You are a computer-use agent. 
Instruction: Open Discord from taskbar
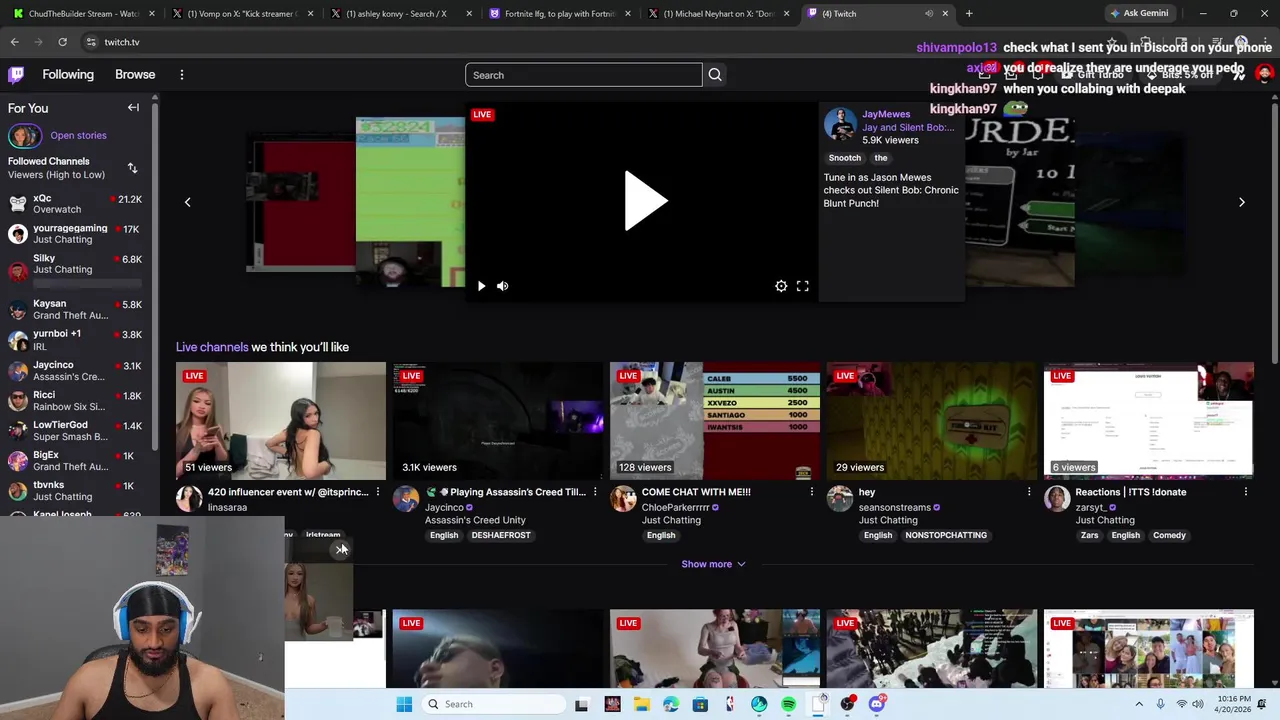tap(877, 704)
